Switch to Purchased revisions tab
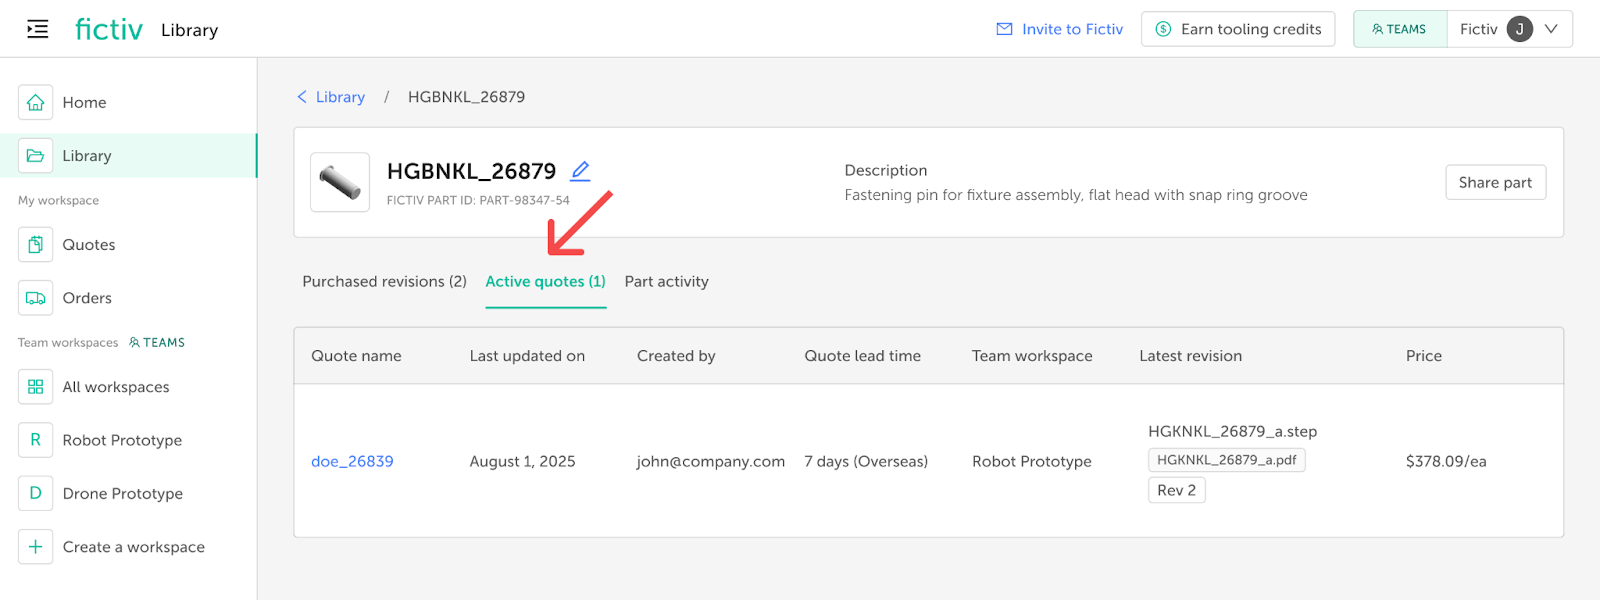Viewport: 1600px width, 600px height. click(x=384, y=282)
